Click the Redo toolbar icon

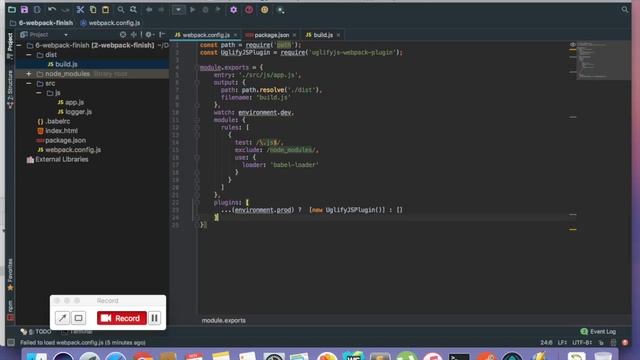(65, 9)
